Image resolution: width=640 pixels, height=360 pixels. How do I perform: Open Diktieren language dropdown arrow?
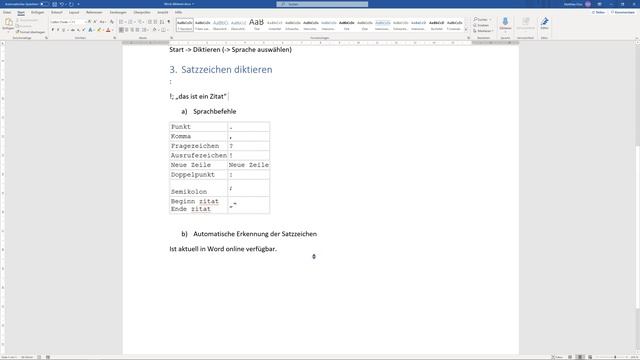click(x=505, y=31)
